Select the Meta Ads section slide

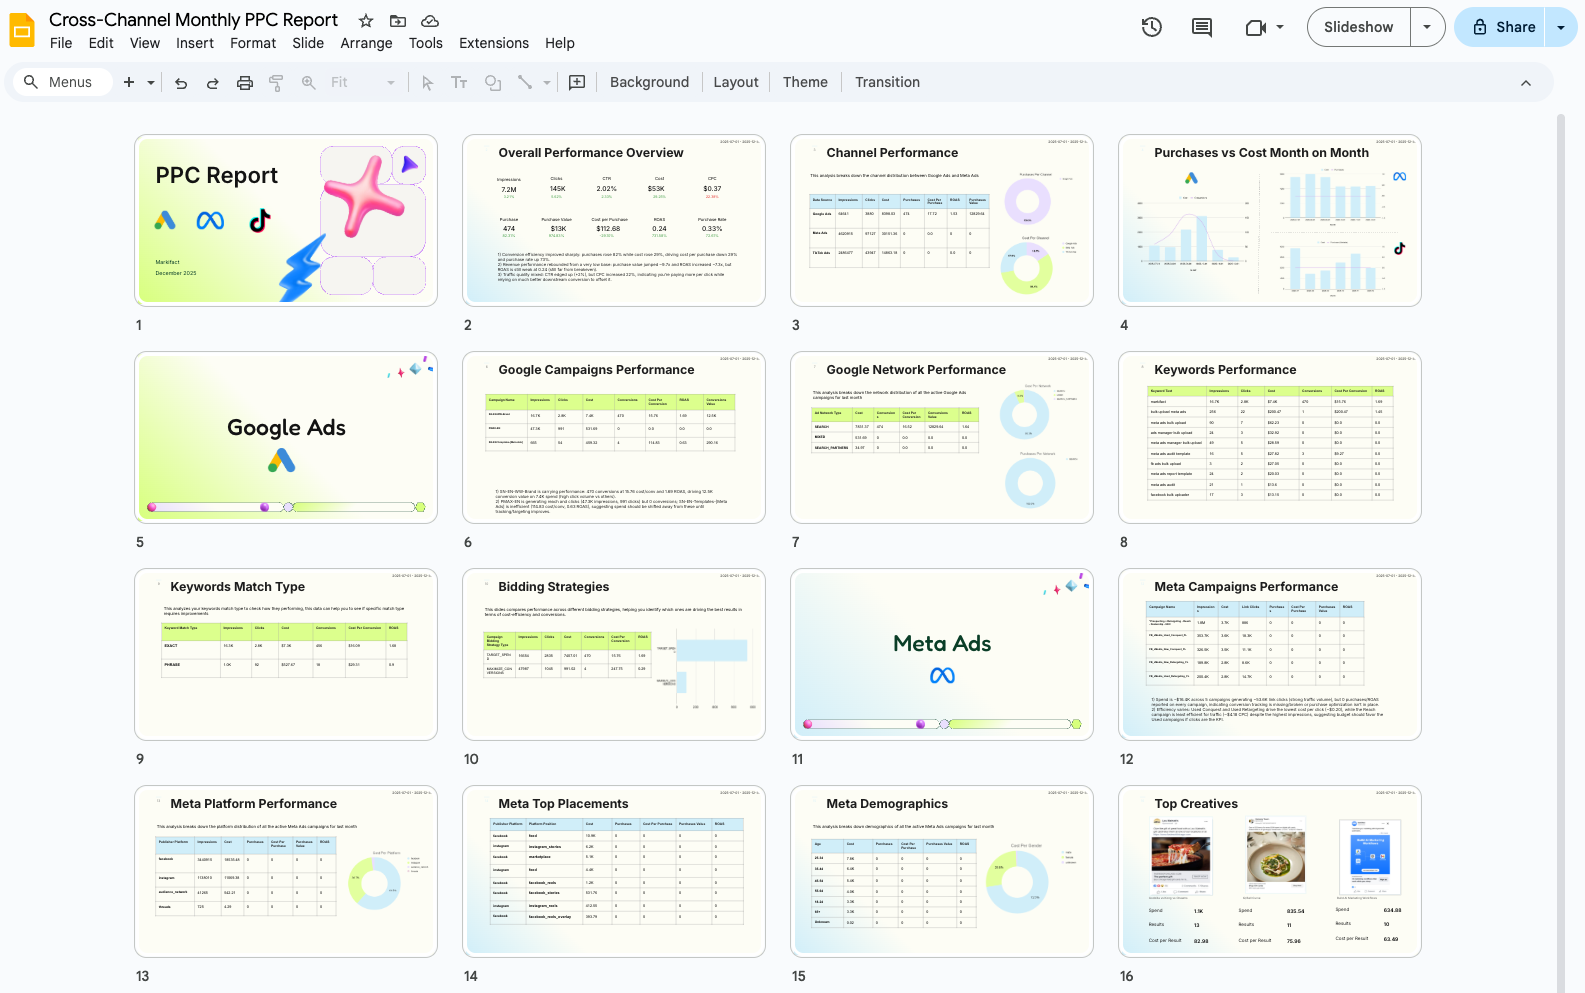[942, 654]
